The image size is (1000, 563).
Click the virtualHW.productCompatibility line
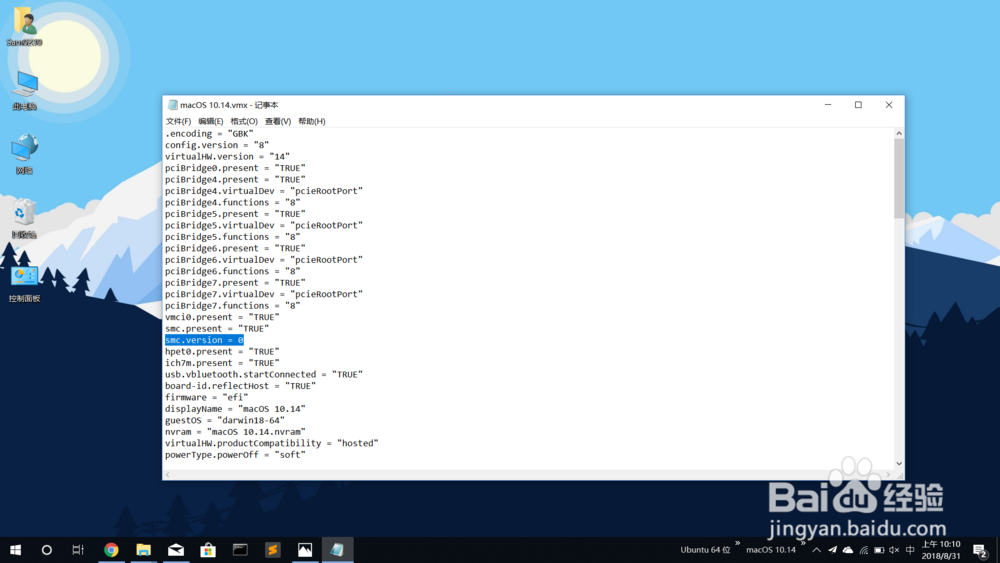(271, 443)
